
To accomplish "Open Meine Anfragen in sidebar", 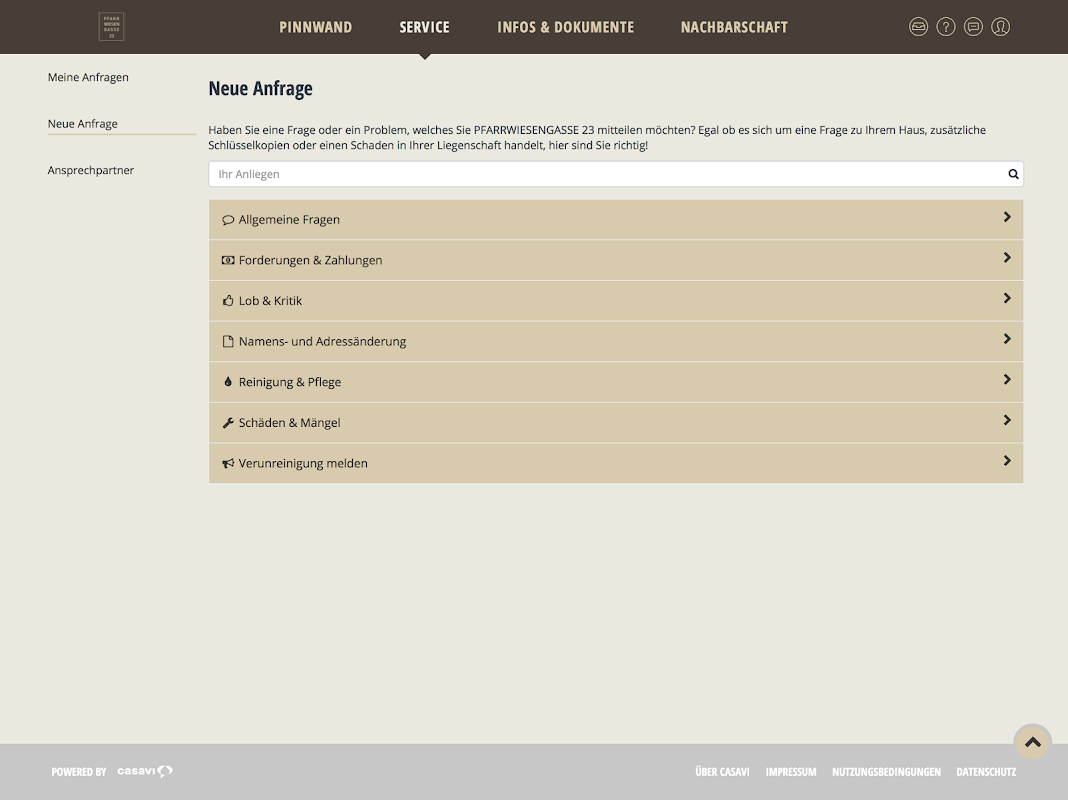I will [x=88, y=78].
